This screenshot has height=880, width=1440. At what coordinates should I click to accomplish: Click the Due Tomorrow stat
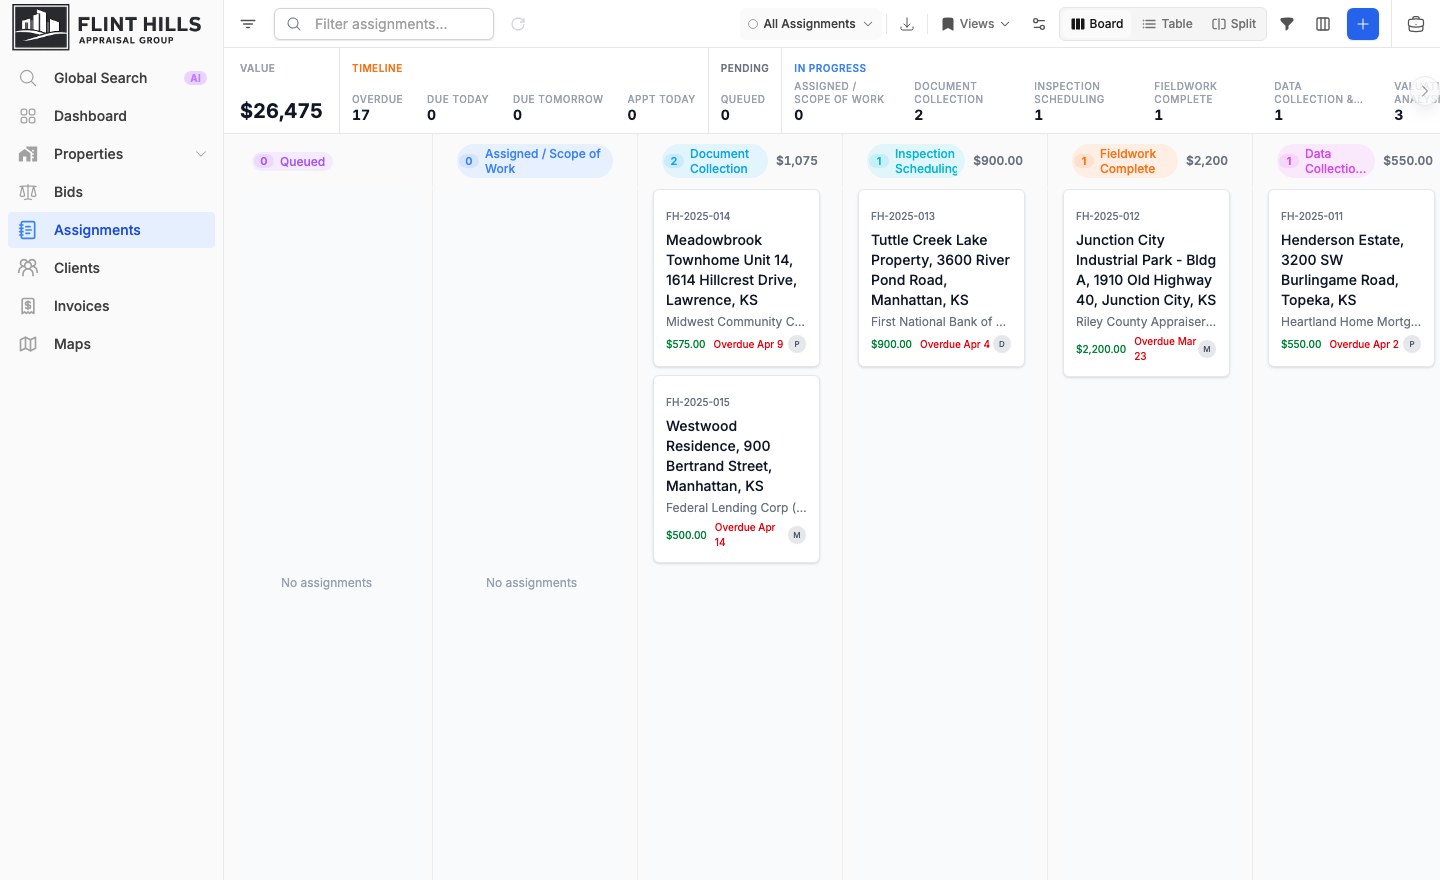coord(557,107)
